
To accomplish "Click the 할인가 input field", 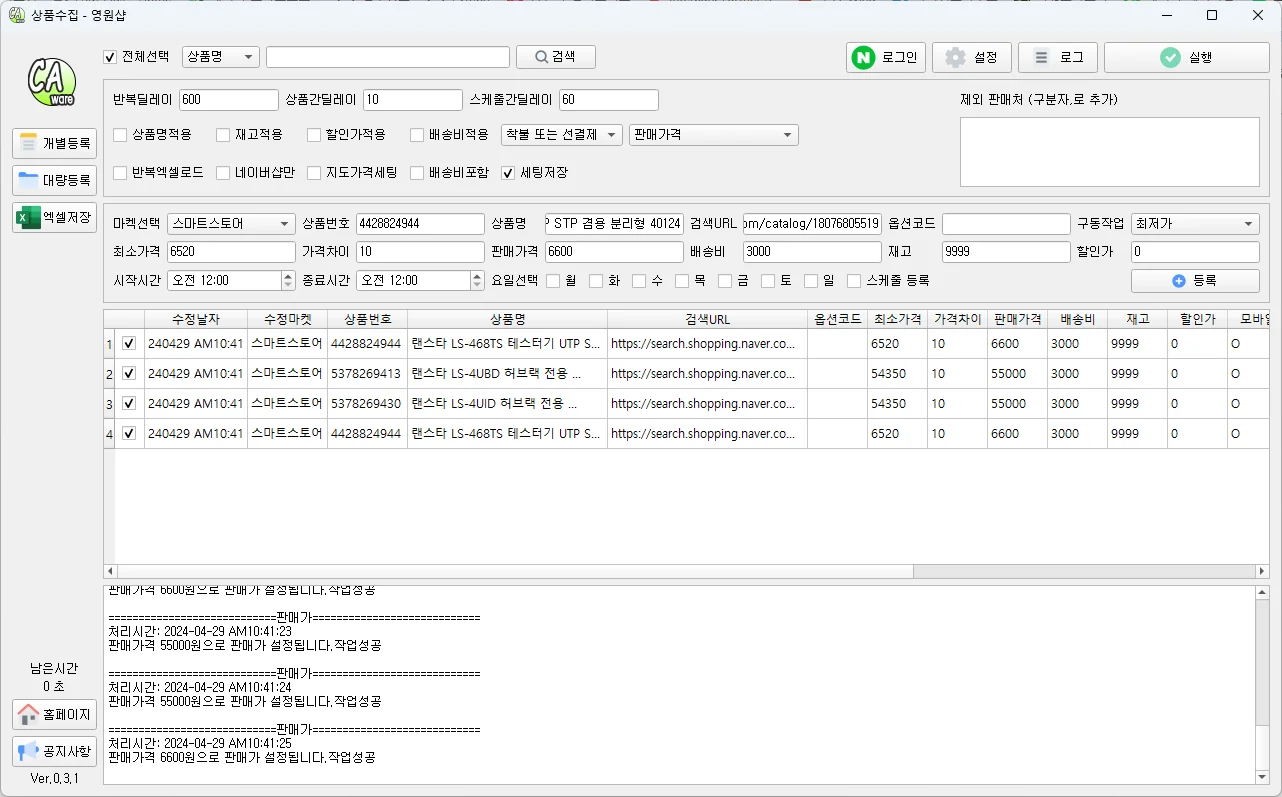I will point(1195,252).
